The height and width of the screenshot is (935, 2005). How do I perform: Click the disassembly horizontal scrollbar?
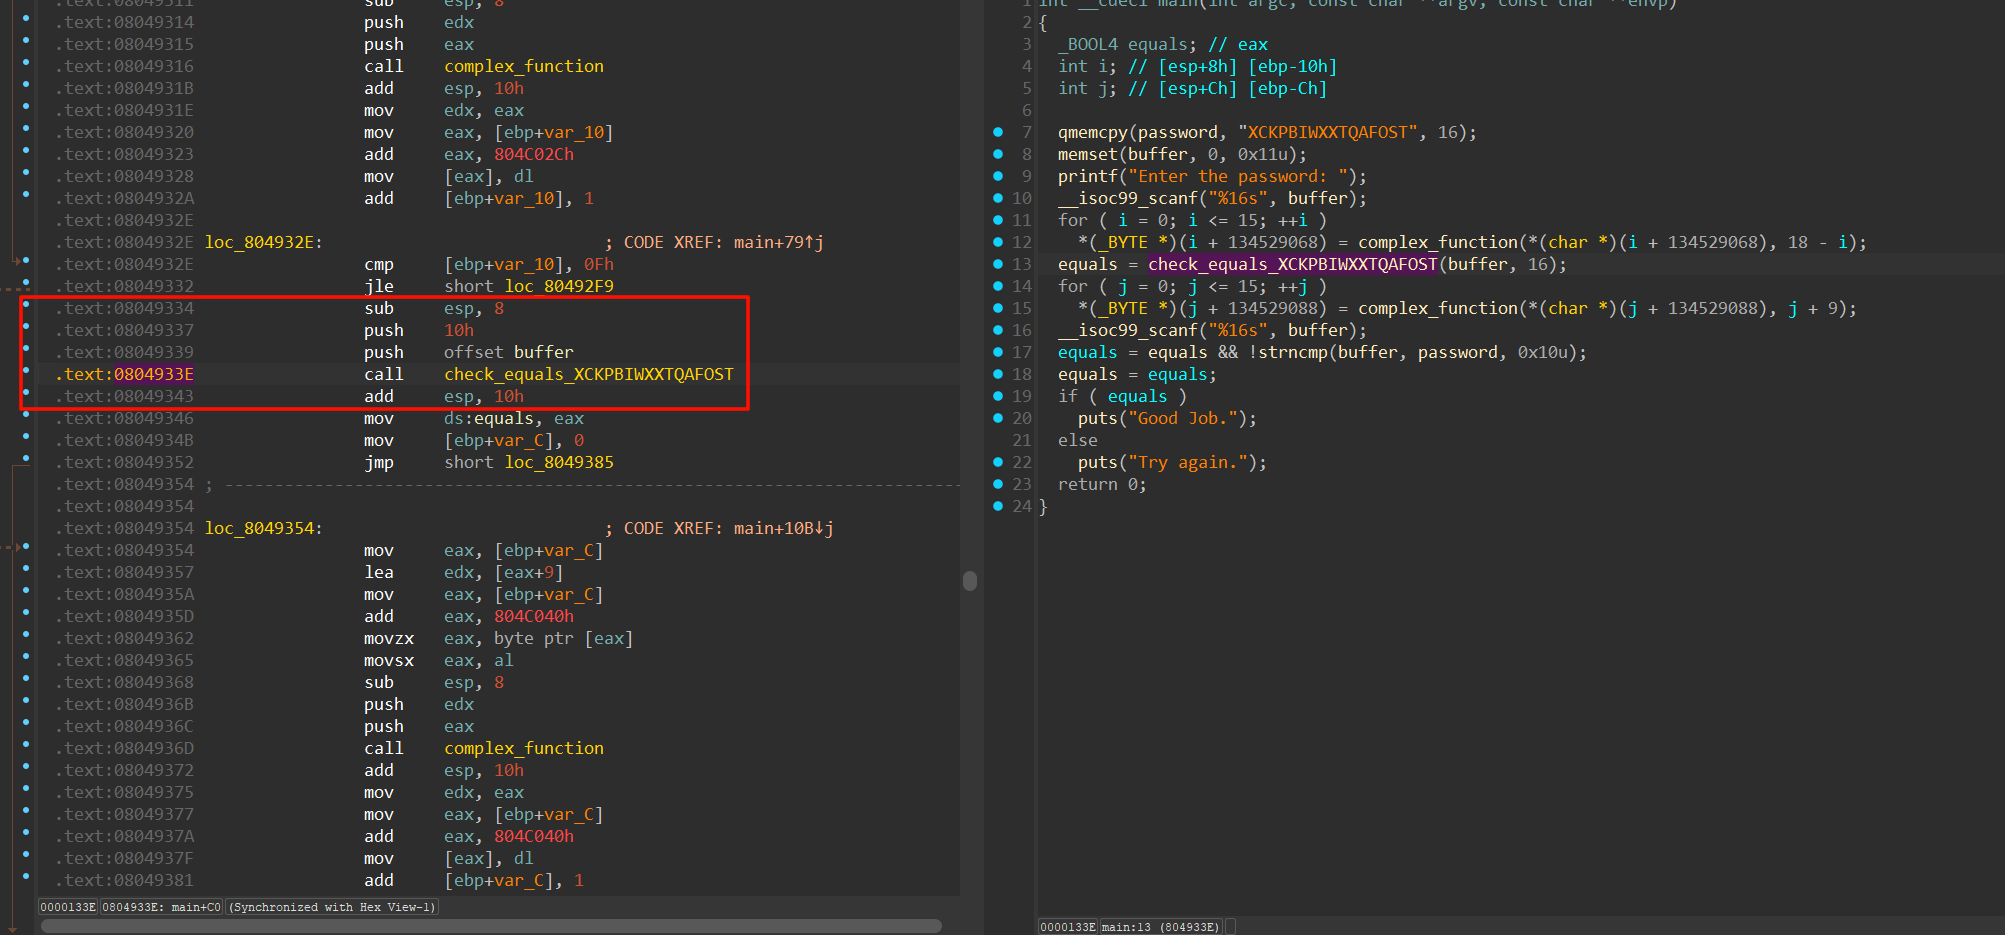(x=491, y=926)
